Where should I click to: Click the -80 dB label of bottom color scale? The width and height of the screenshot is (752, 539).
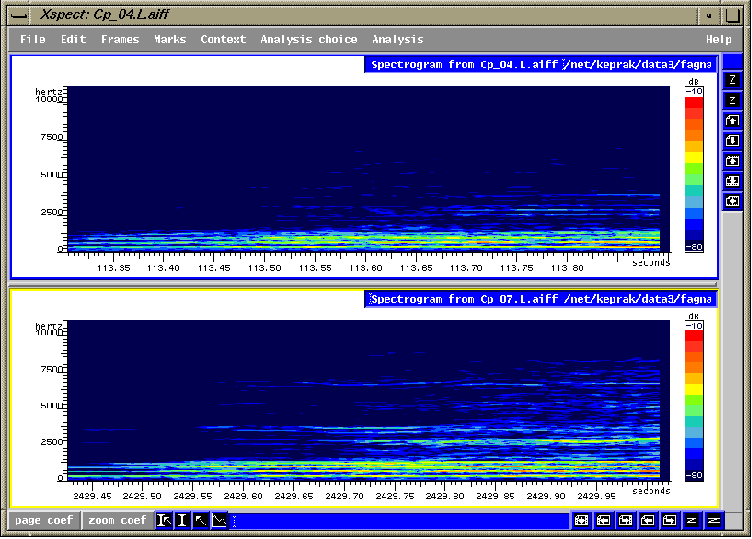[x=694, y=476]
